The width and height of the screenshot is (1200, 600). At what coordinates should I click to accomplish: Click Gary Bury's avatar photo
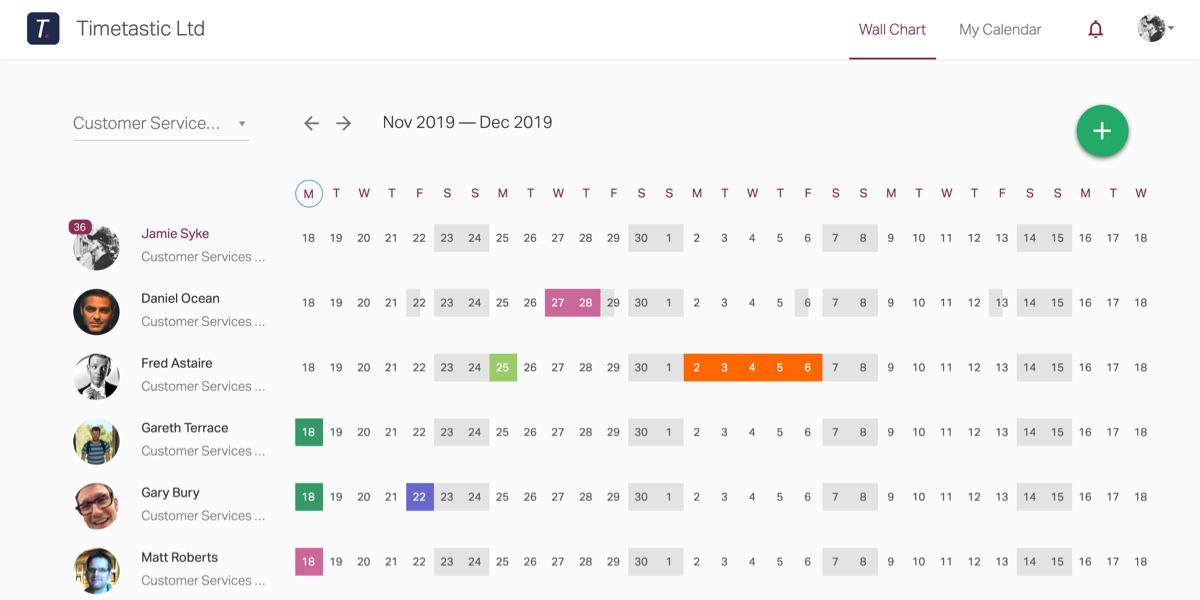(x=97, y=505)
